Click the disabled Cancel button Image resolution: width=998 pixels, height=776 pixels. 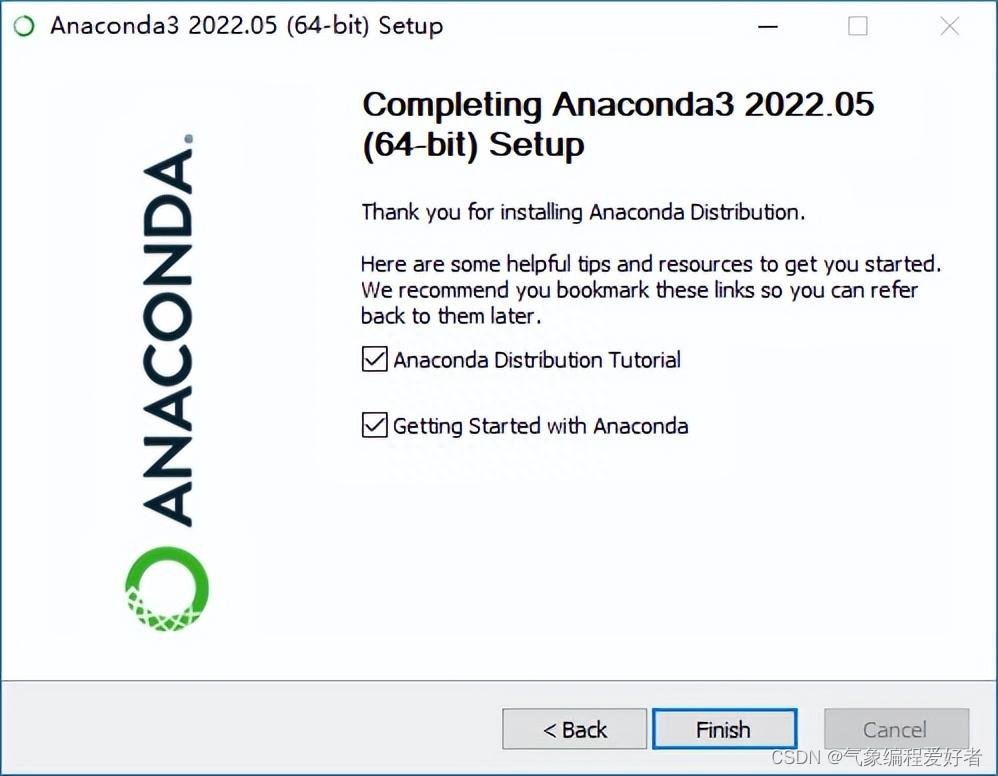coord(896,729)
